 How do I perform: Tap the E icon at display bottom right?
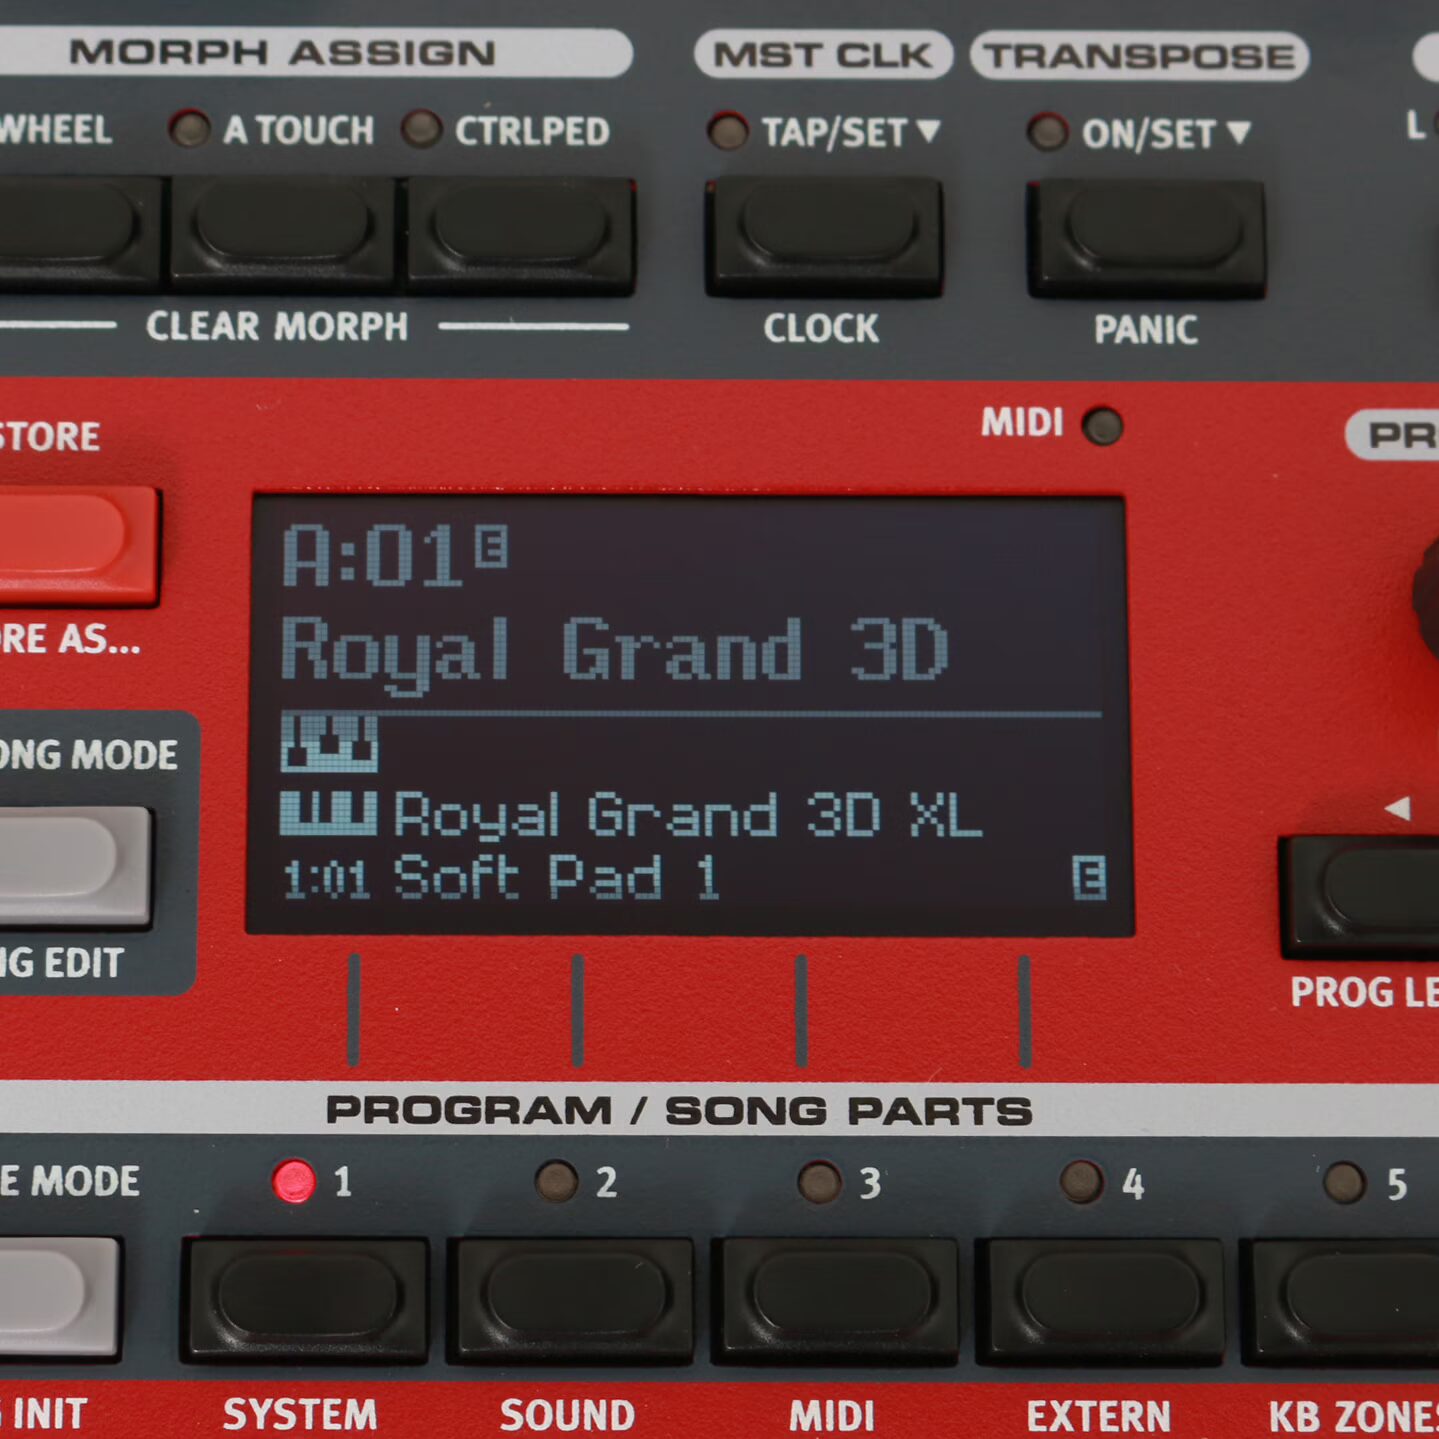[1089, 877]
